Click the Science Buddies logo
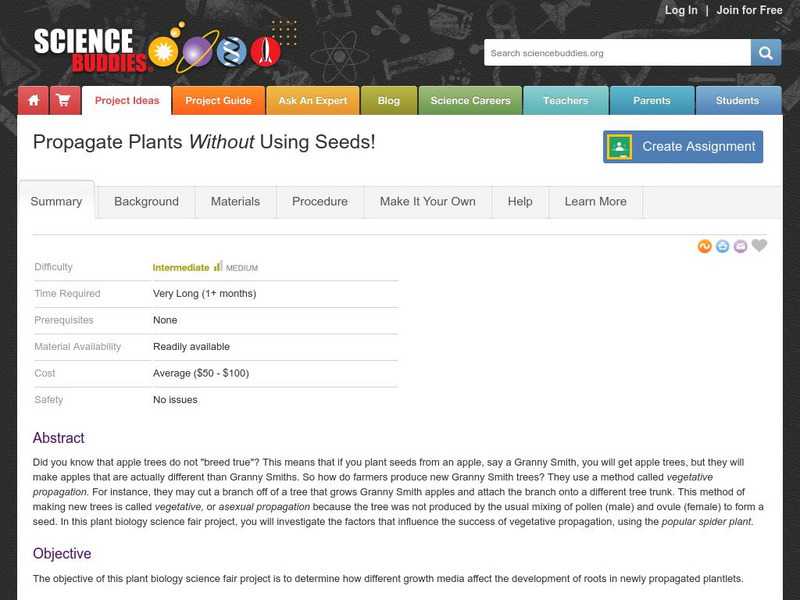Screen dimensions: 800x600 pos(157,49)
